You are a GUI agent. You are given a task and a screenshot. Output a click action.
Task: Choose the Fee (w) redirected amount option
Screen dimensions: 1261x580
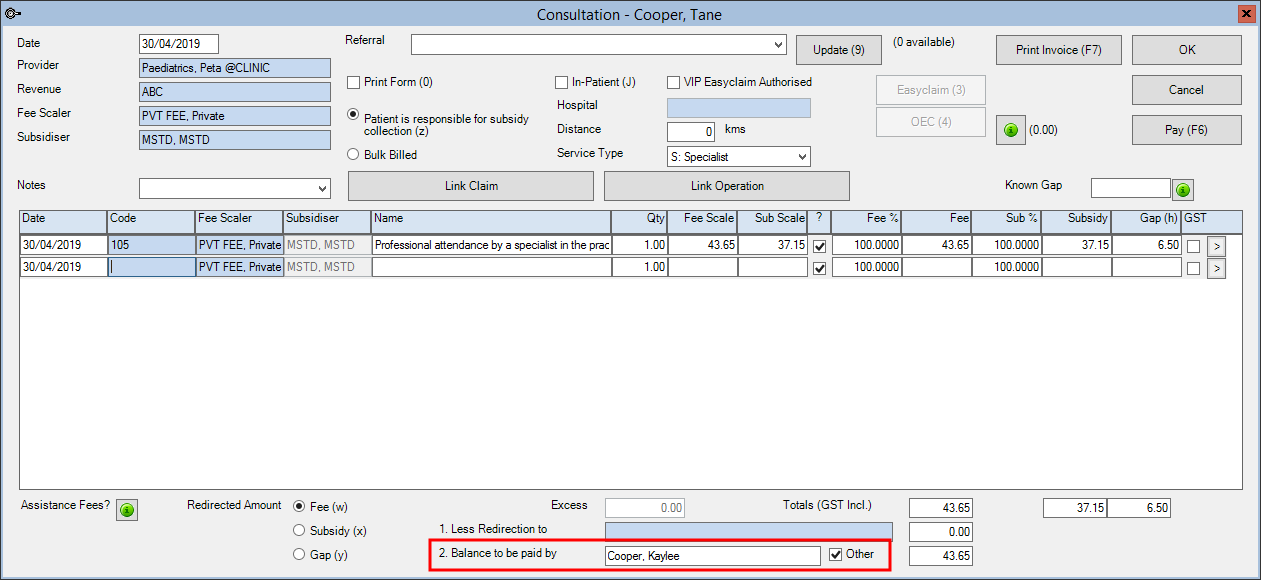(x=299, y=506)
